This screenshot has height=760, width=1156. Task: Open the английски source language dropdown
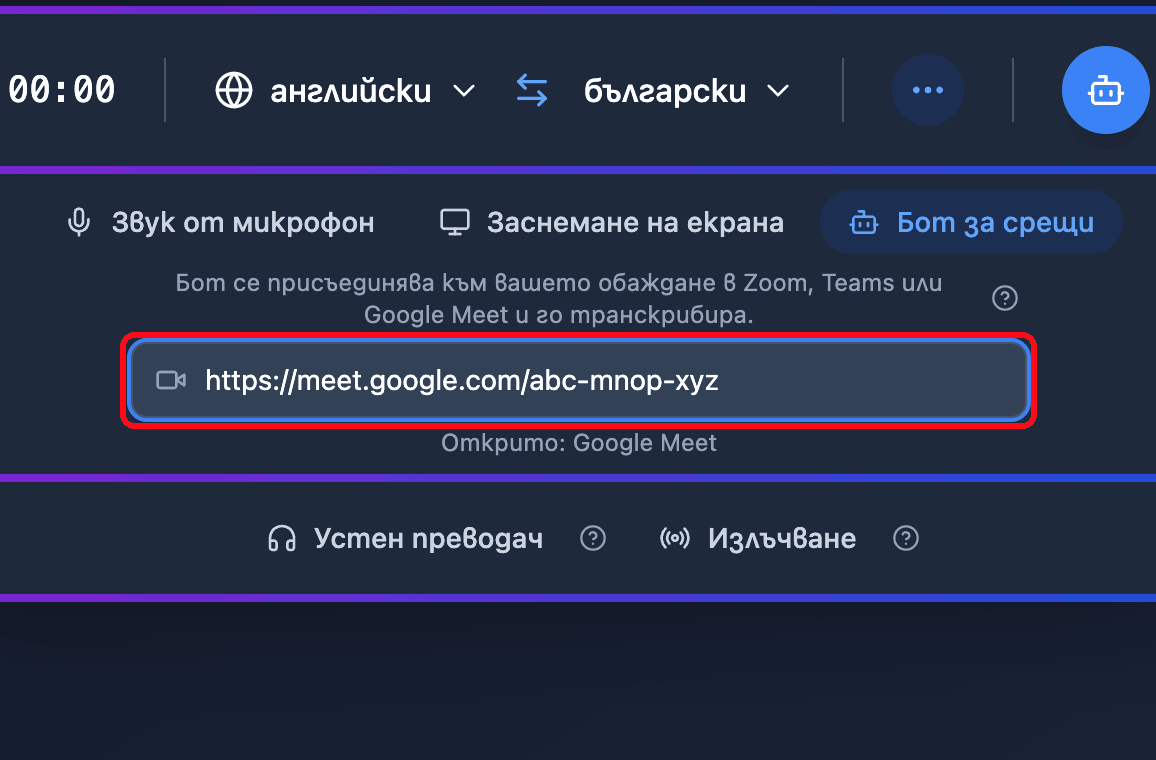[345, 91]
